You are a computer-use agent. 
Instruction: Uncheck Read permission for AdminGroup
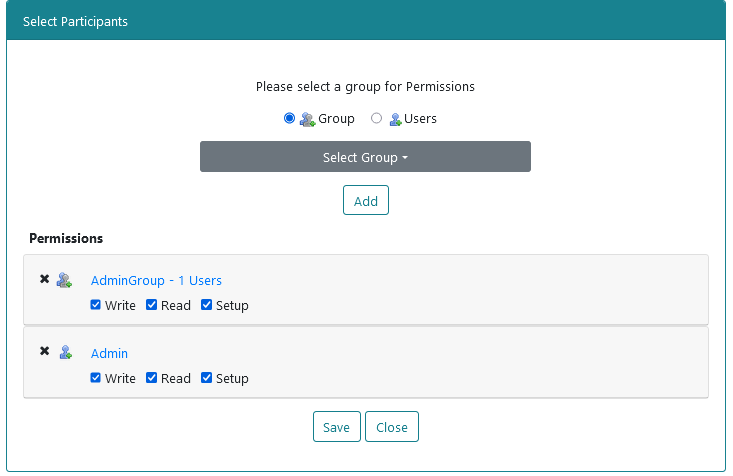[x=151, y=305]
